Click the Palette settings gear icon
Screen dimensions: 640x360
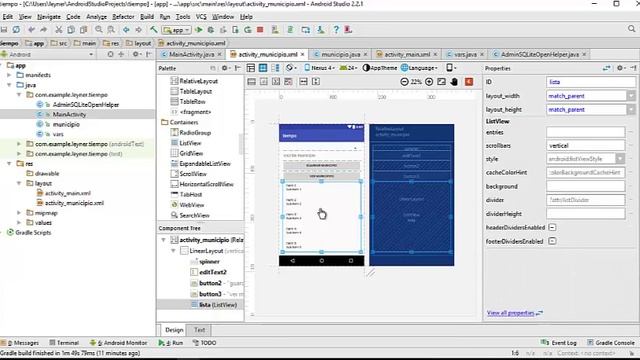point(224,68)
